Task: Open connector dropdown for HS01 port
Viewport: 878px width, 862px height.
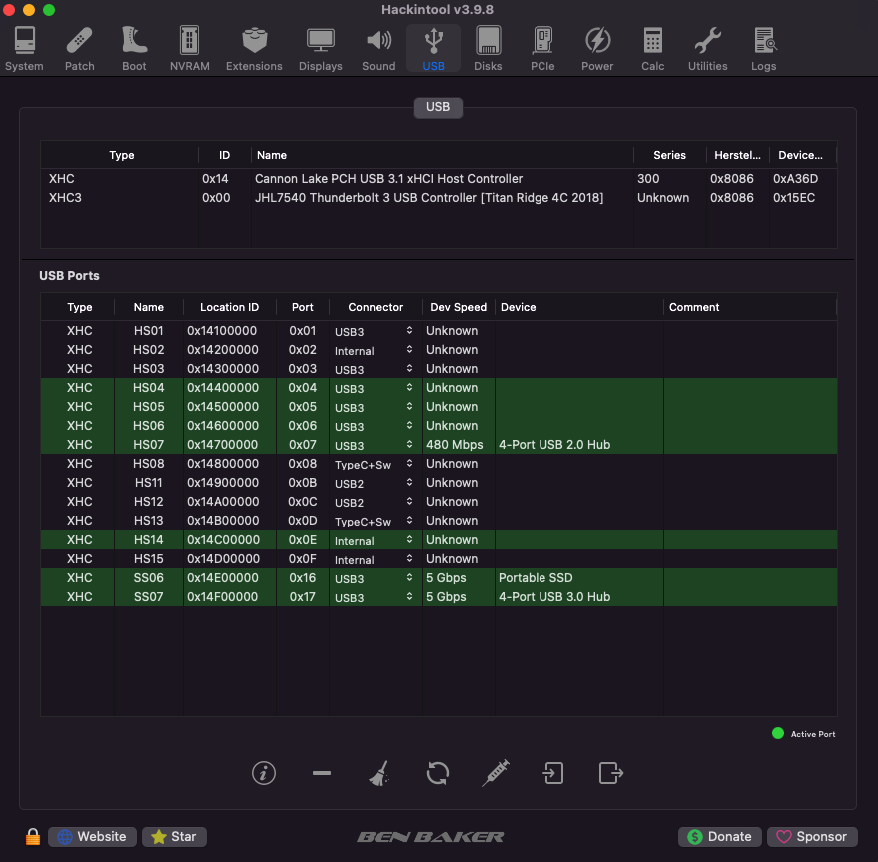Action: (x=409, y=331)
